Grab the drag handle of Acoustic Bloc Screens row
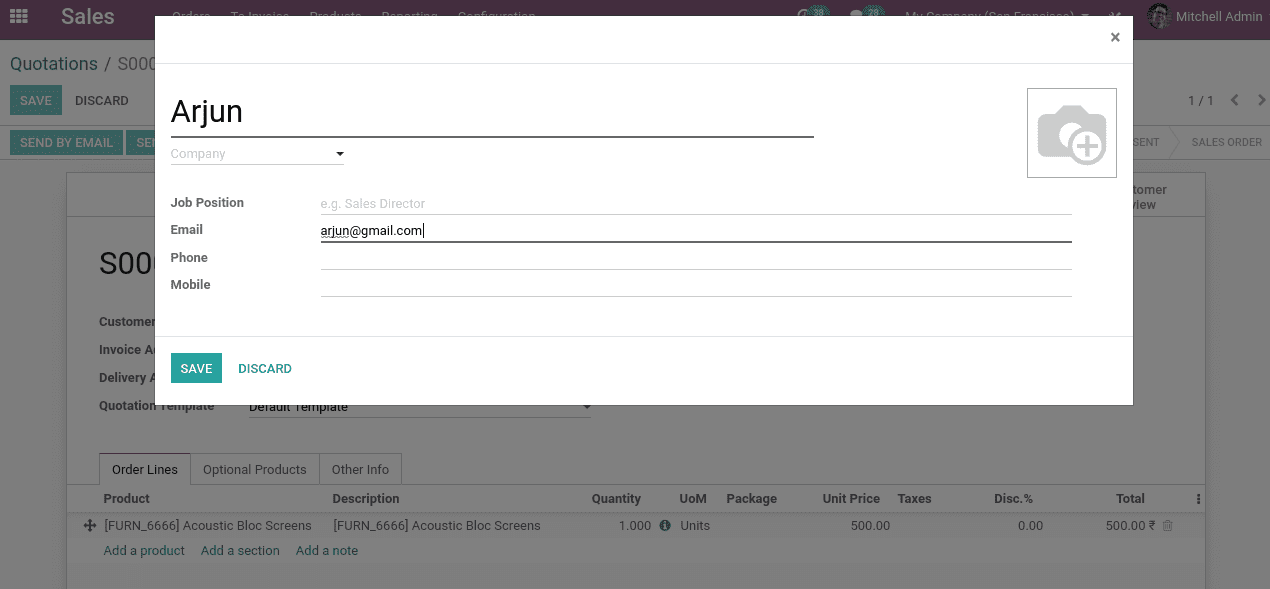 pos(89,526)
